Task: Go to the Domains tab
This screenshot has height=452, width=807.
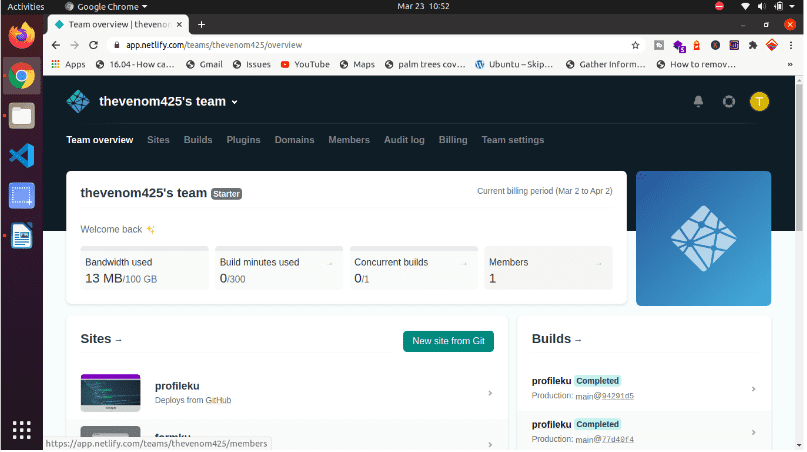Action: pos(294,140)
